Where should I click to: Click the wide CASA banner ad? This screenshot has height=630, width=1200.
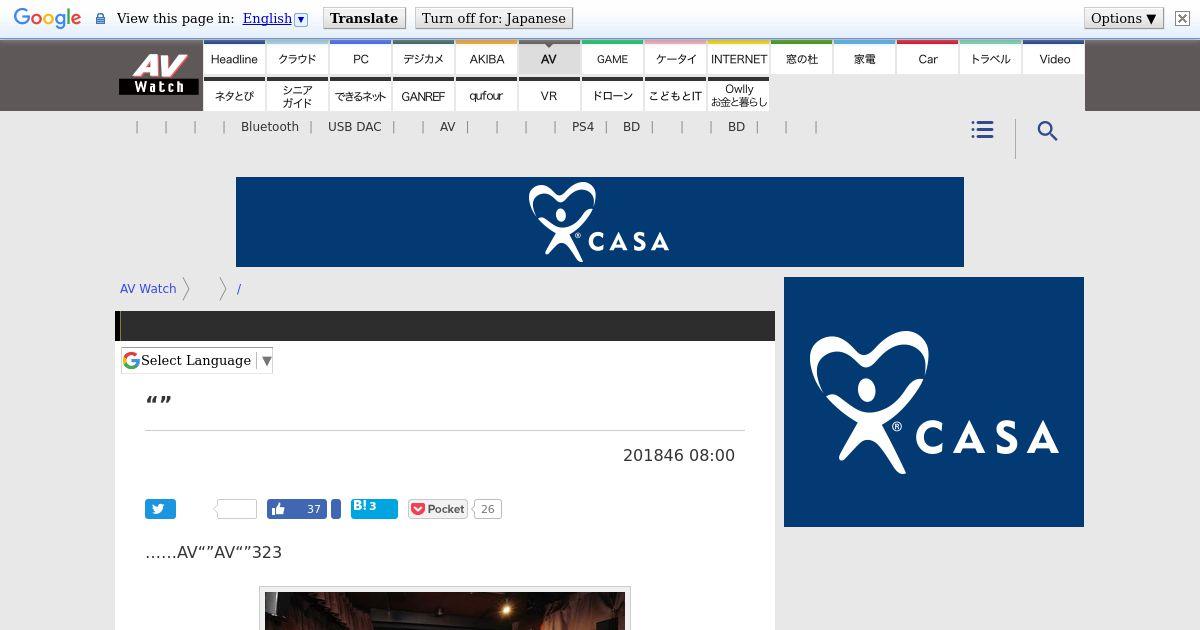(600, 222)
